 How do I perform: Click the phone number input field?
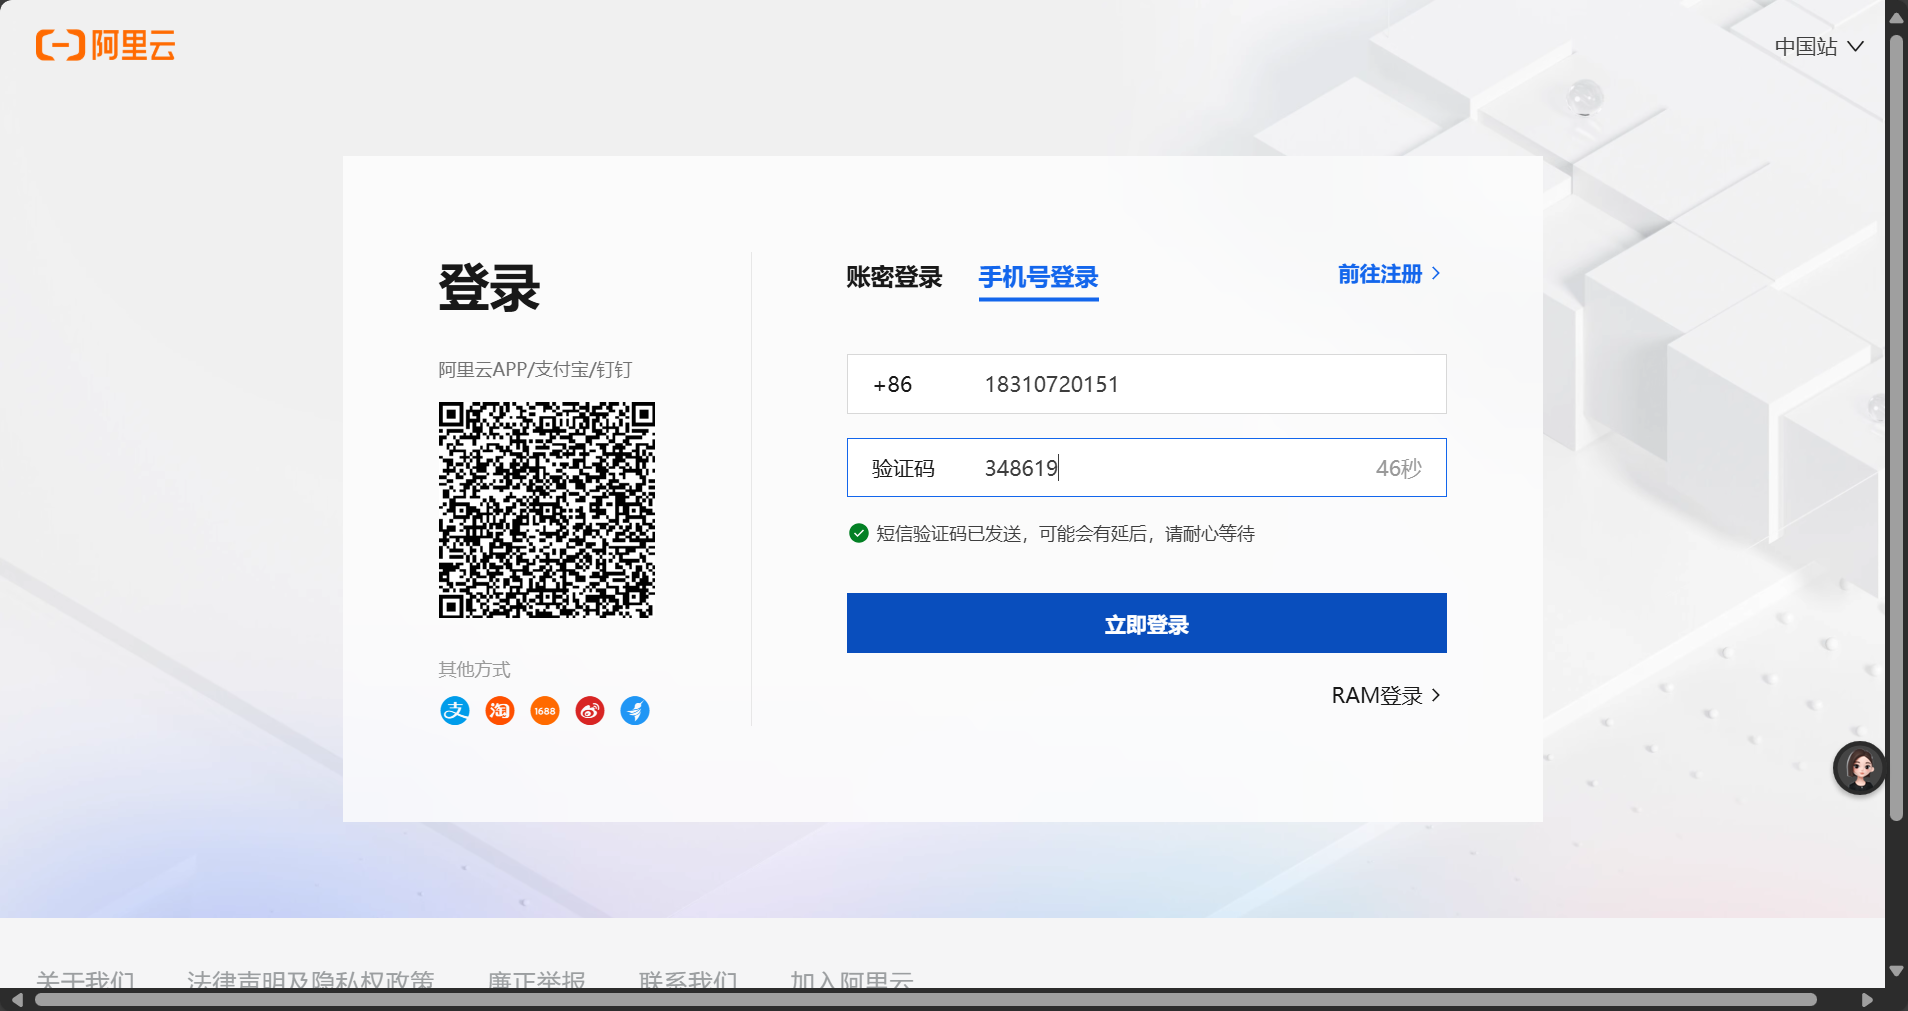[x=1200, y=385]
